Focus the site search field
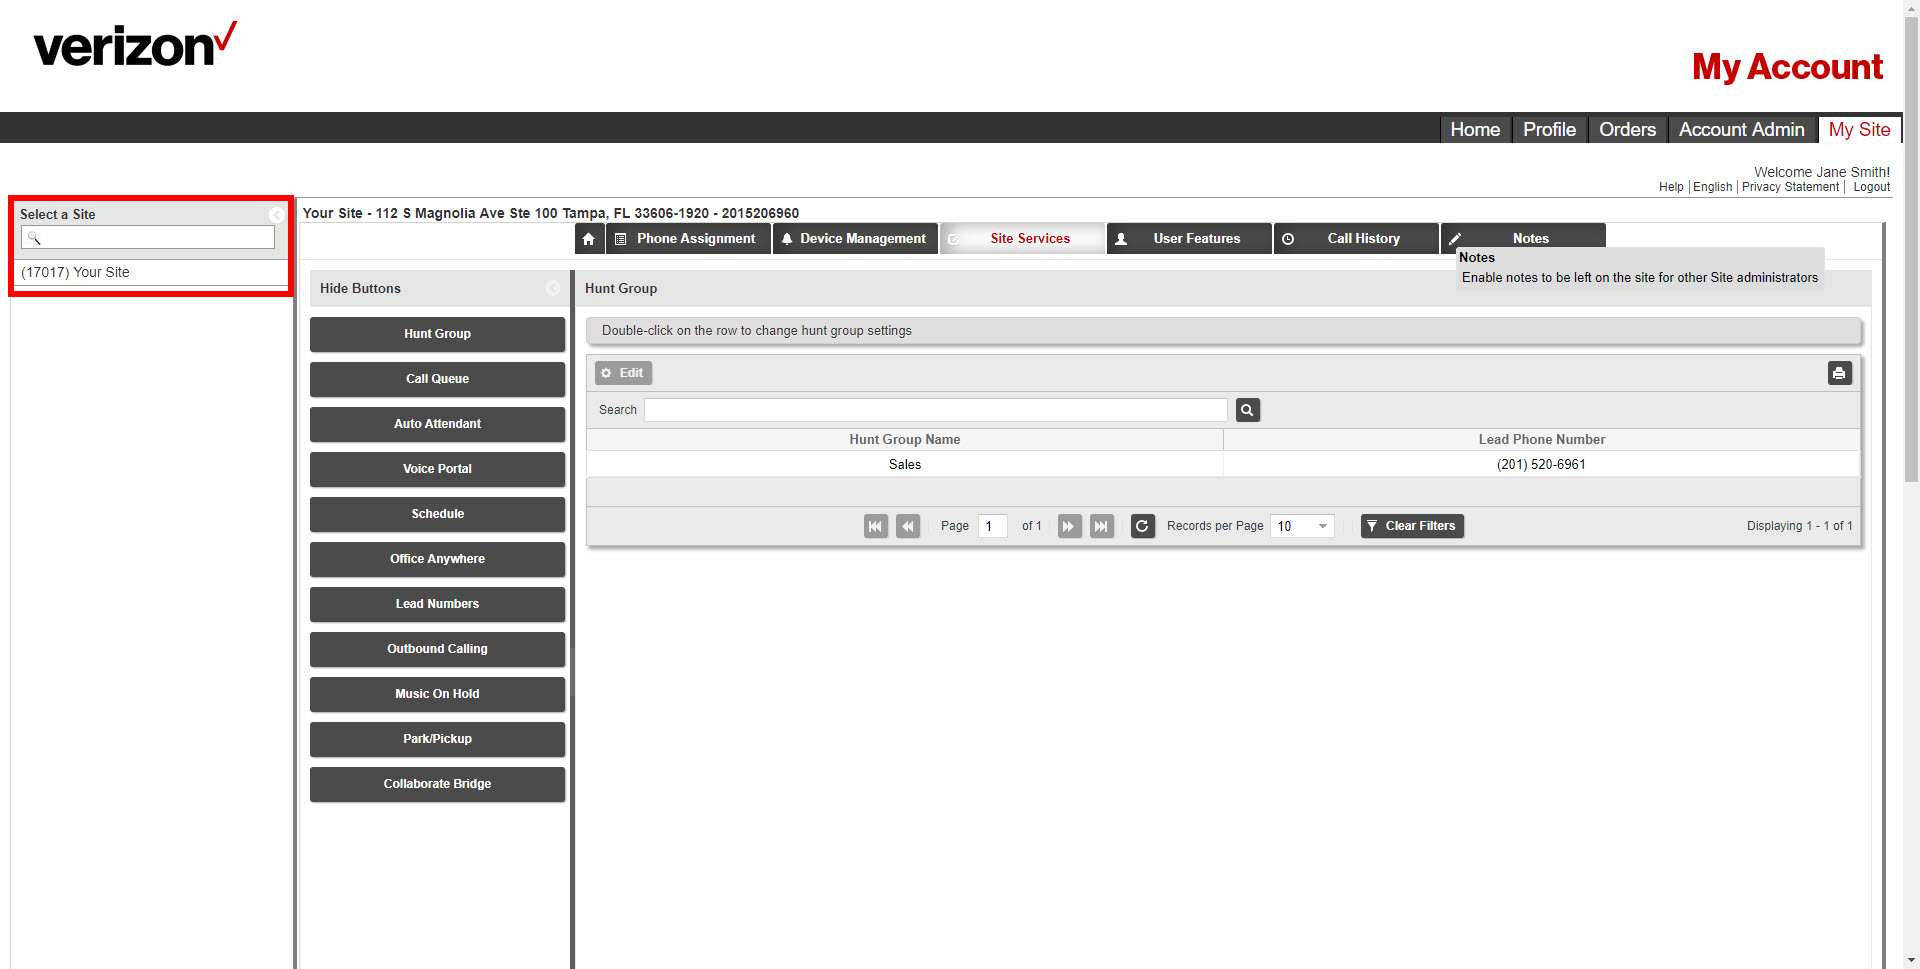Viewport: 1920px width, 969px height. click(148, 237)
